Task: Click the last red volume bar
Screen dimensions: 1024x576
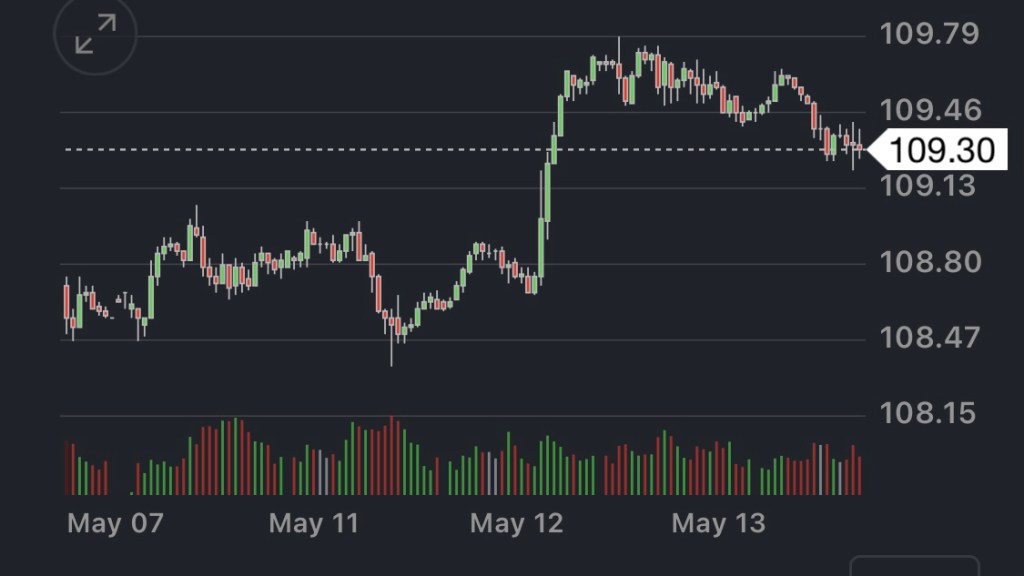Action: tap(859, 475)
